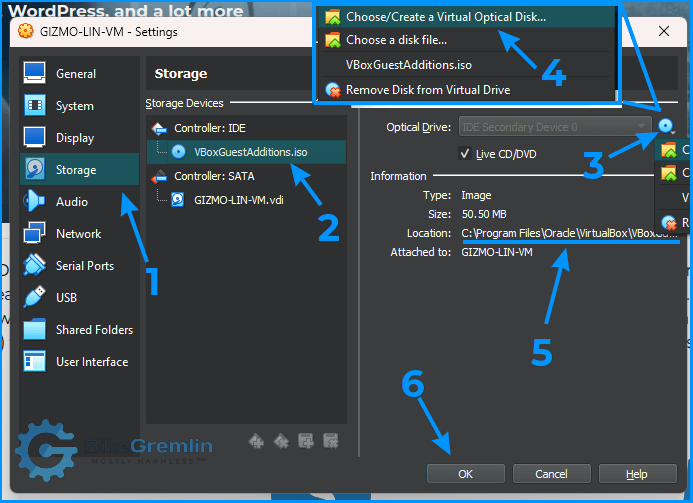
Task: Choose 'Choose a disk file...' menu entry
Action: (x=466, y=40)
